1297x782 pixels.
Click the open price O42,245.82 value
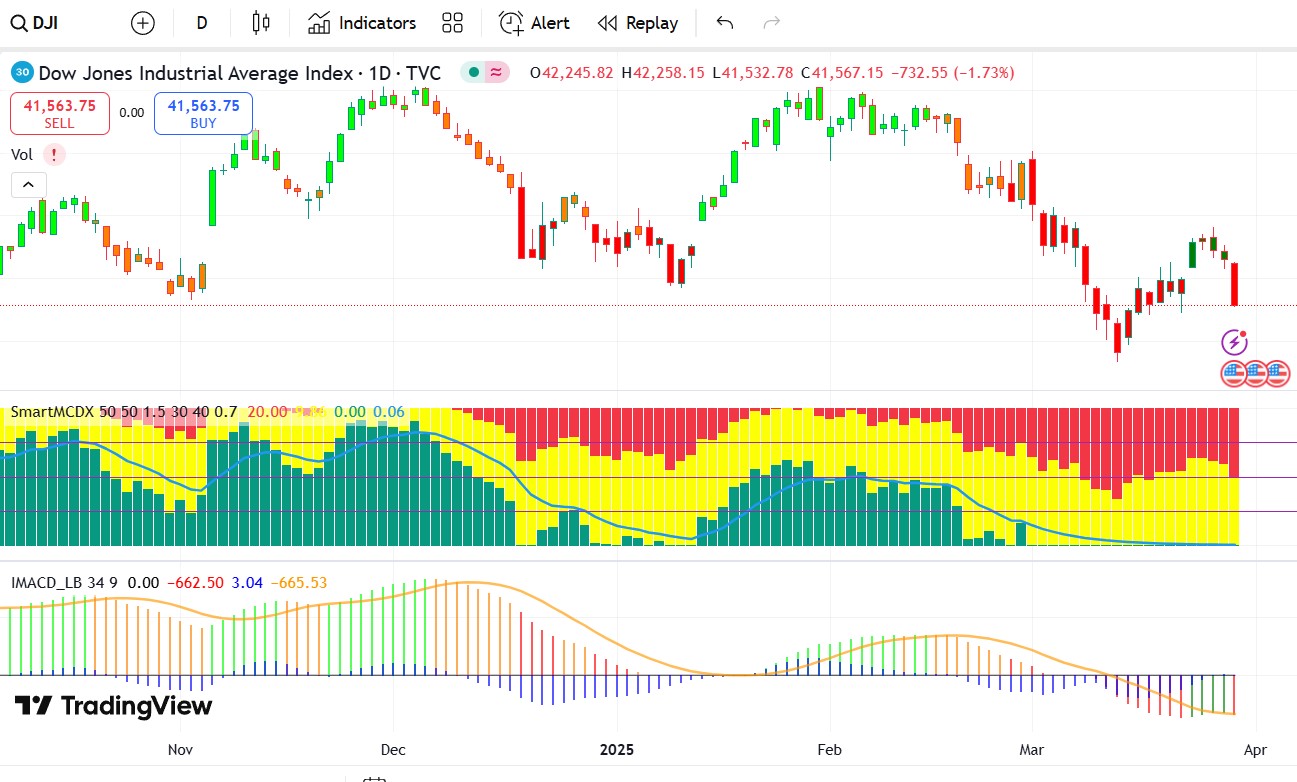[x=571, y=73]
